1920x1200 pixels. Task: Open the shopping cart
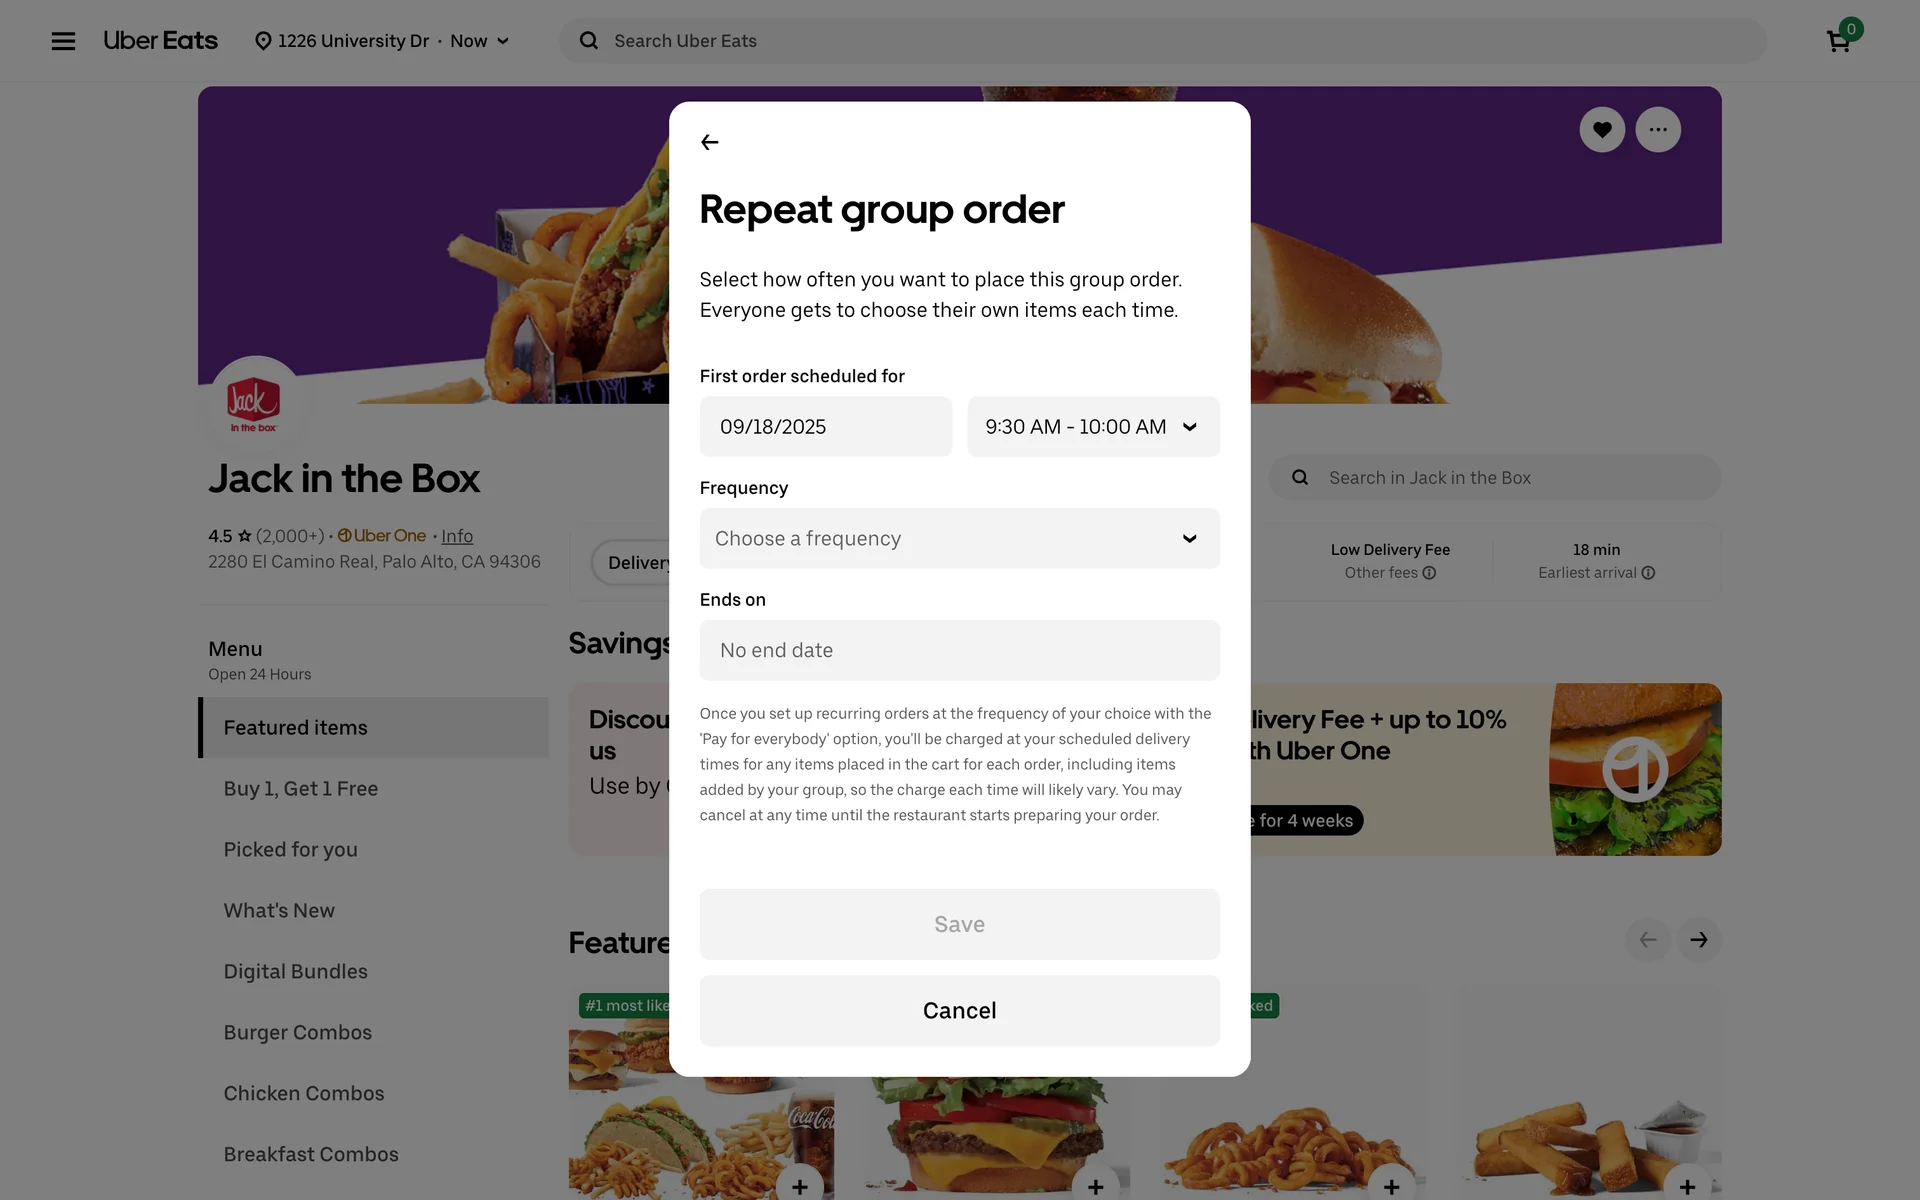click(x=1838, y=41)
